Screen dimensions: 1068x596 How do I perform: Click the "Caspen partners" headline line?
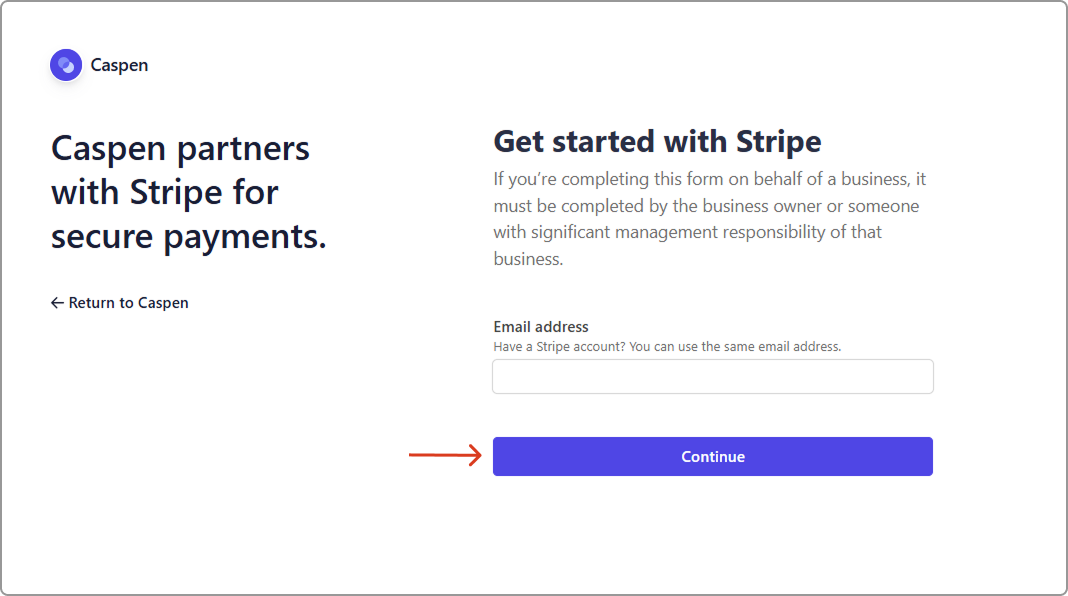point(180,148)
